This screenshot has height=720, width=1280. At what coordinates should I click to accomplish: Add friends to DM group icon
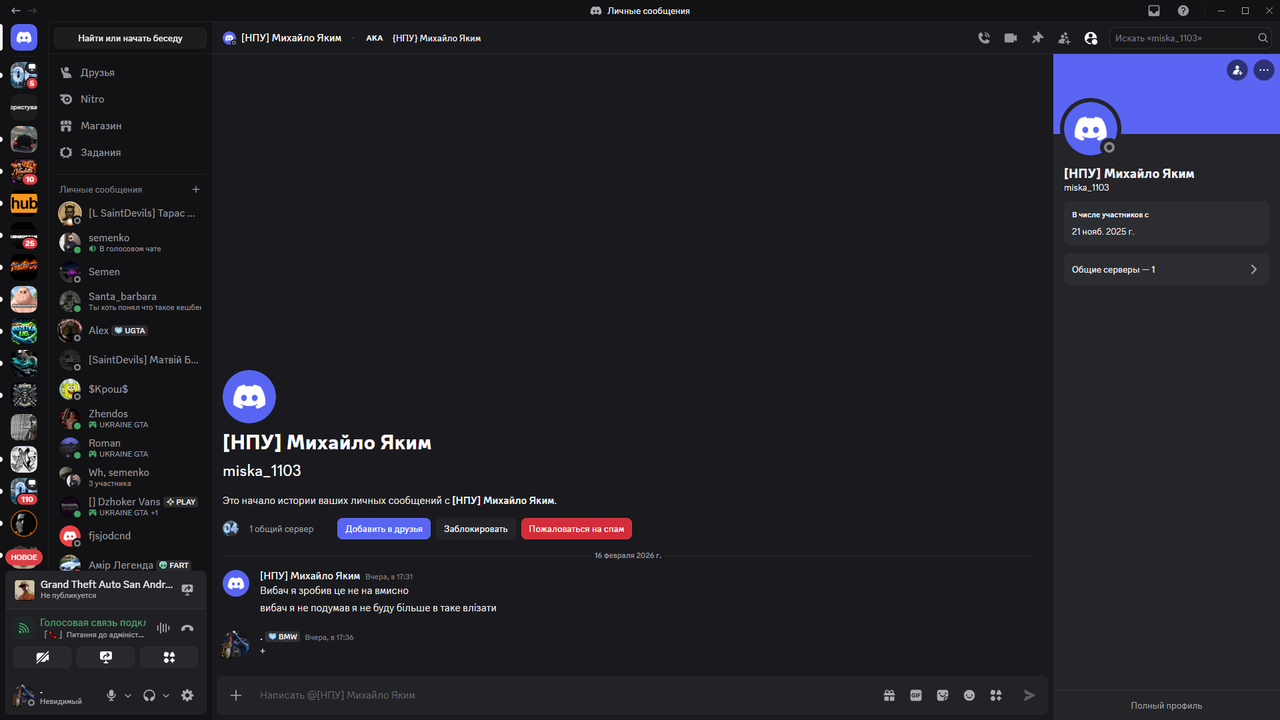[x=1064, y=38]
